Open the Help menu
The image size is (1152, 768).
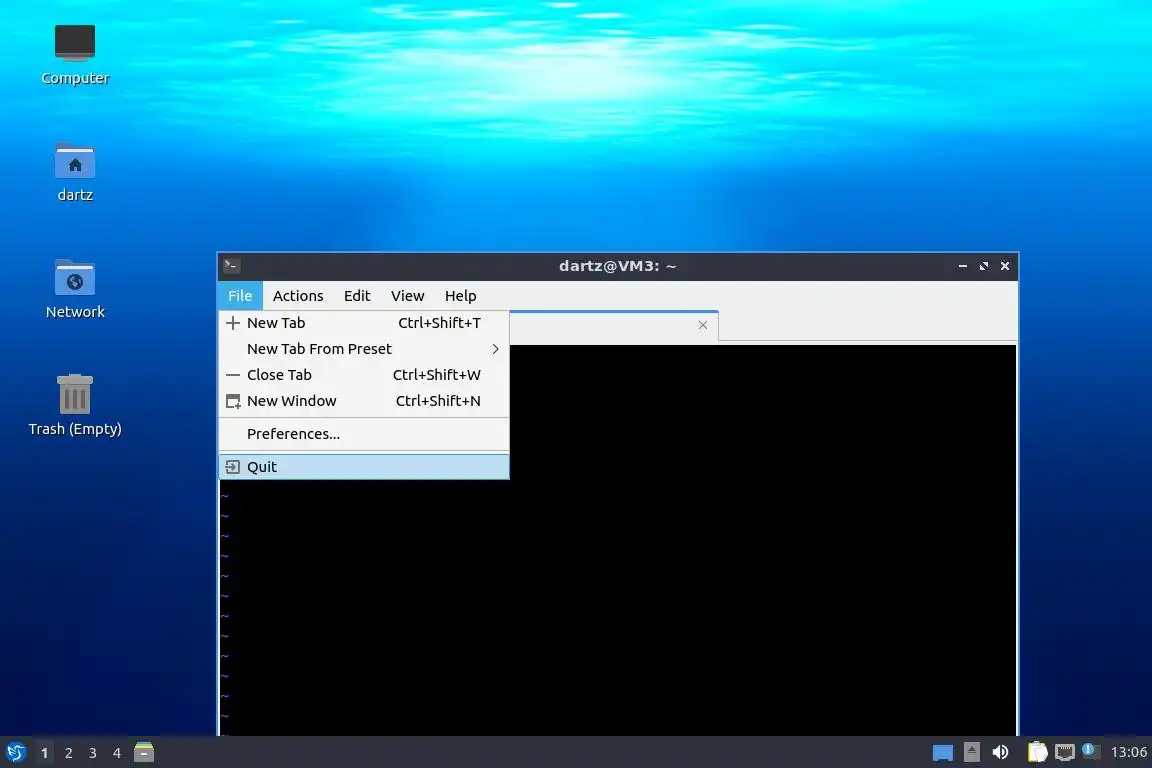tap(461, 295)
